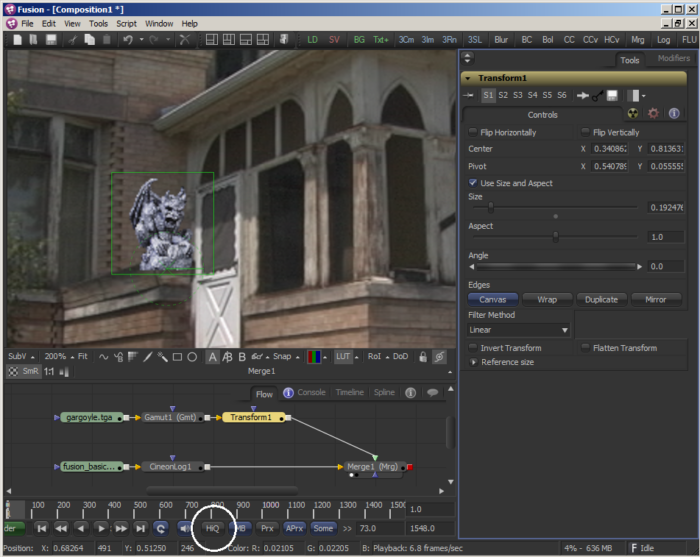Expand the Reference size section

473,362
